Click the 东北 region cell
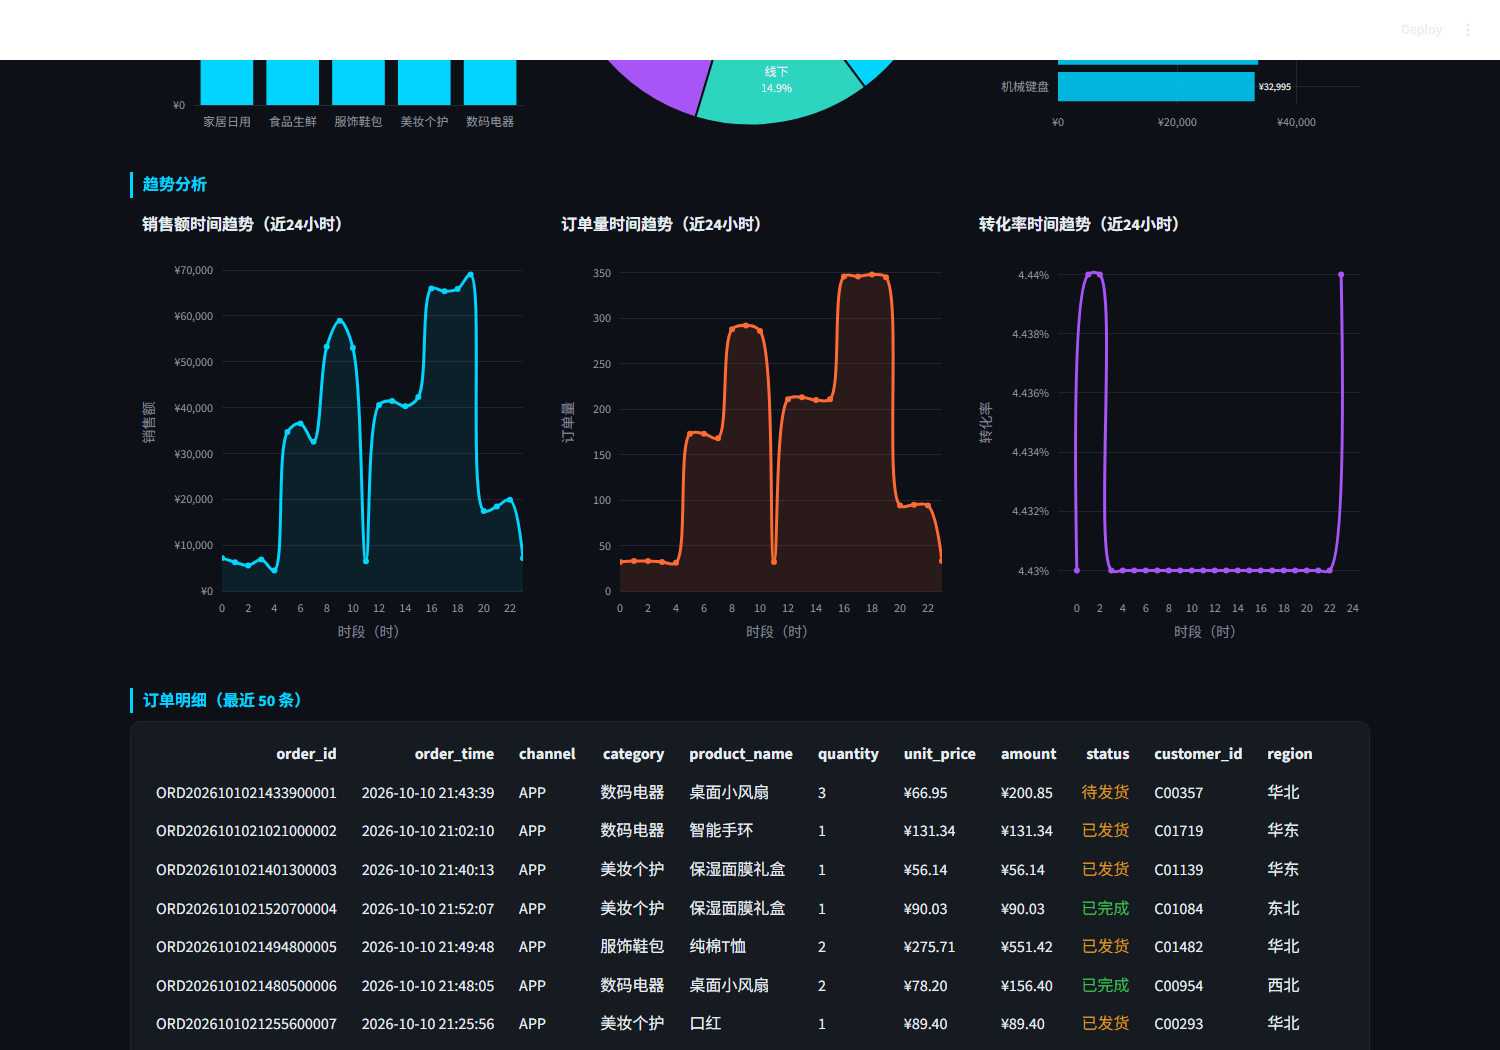The height and width of the screenshot is (1050, 1500). [1283, 908]
